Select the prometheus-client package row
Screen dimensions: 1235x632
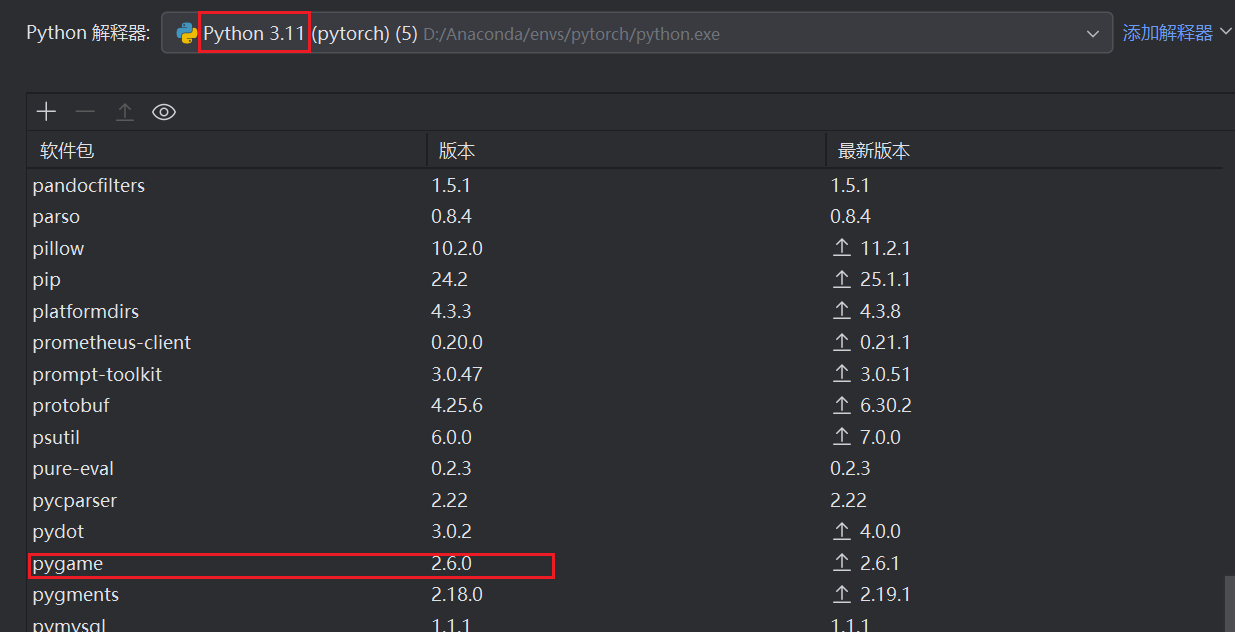[x=625, y=343]
